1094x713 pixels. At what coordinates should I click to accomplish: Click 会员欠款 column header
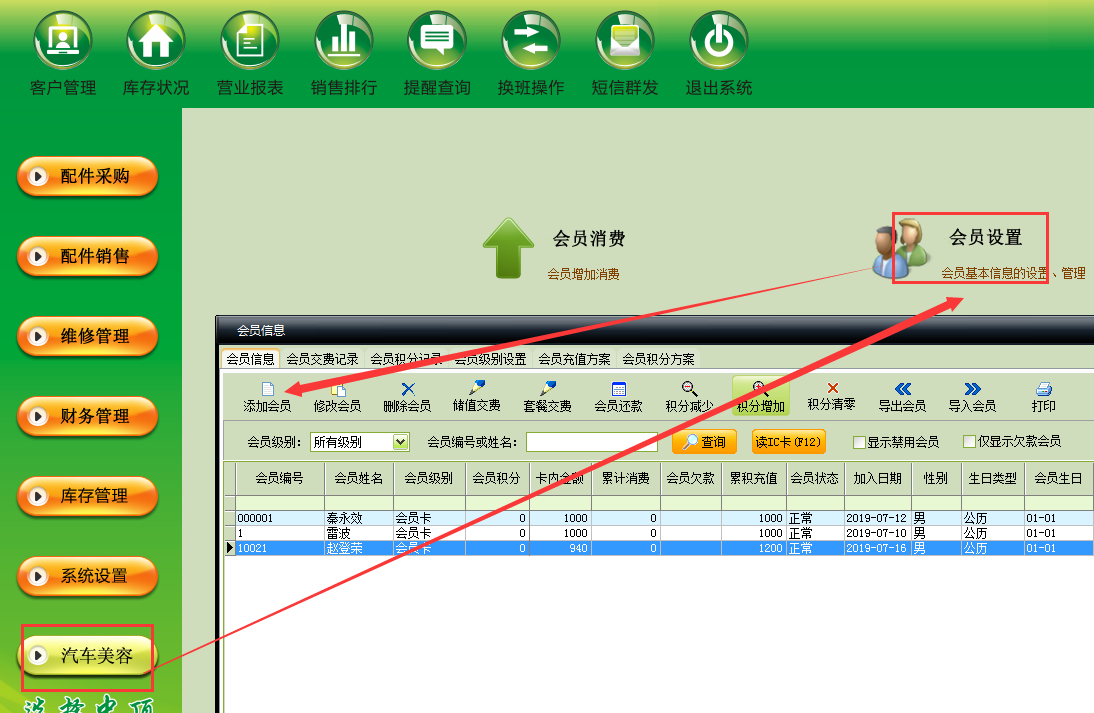(x=691, y=479)
